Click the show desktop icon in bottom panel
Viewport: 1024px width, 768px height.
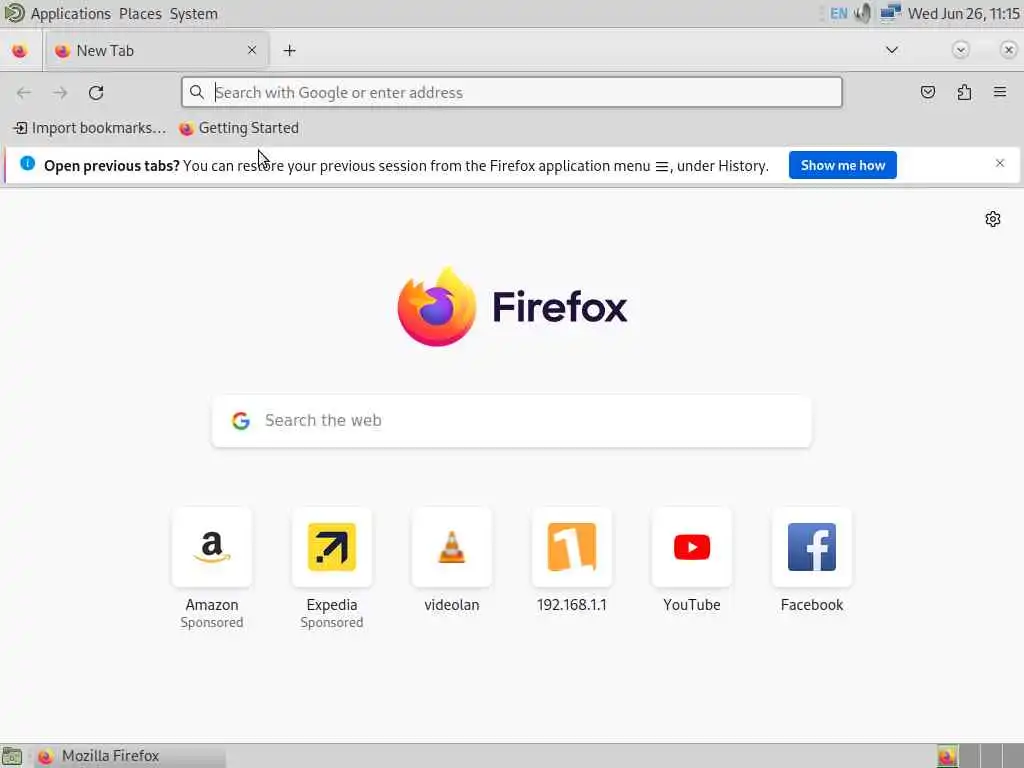tap(12, 756)
